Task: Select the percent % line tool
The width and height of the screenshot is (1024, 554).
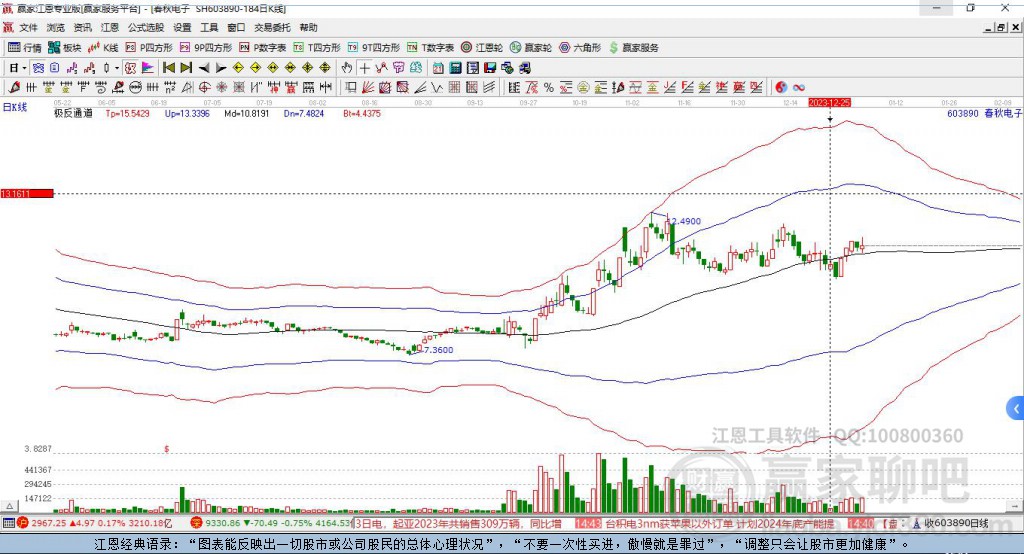Action: pos(549,88)
